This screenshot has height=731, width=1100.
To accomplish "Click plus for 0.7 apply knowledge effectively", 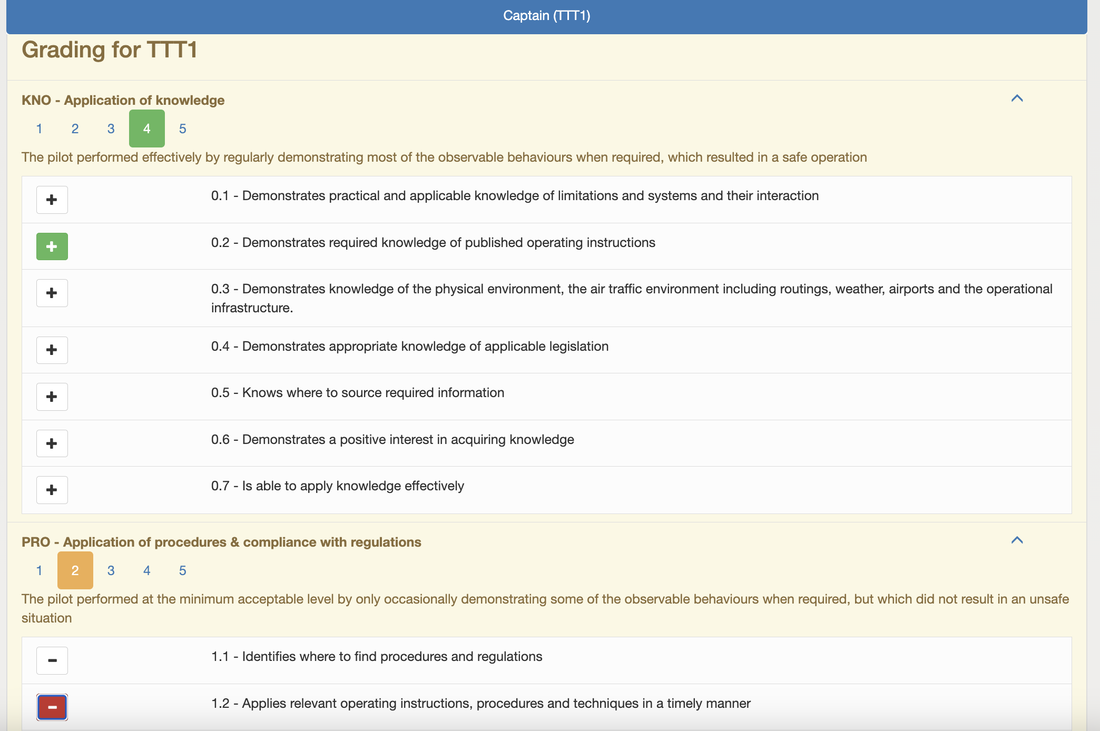I will (x=52, y=490).
